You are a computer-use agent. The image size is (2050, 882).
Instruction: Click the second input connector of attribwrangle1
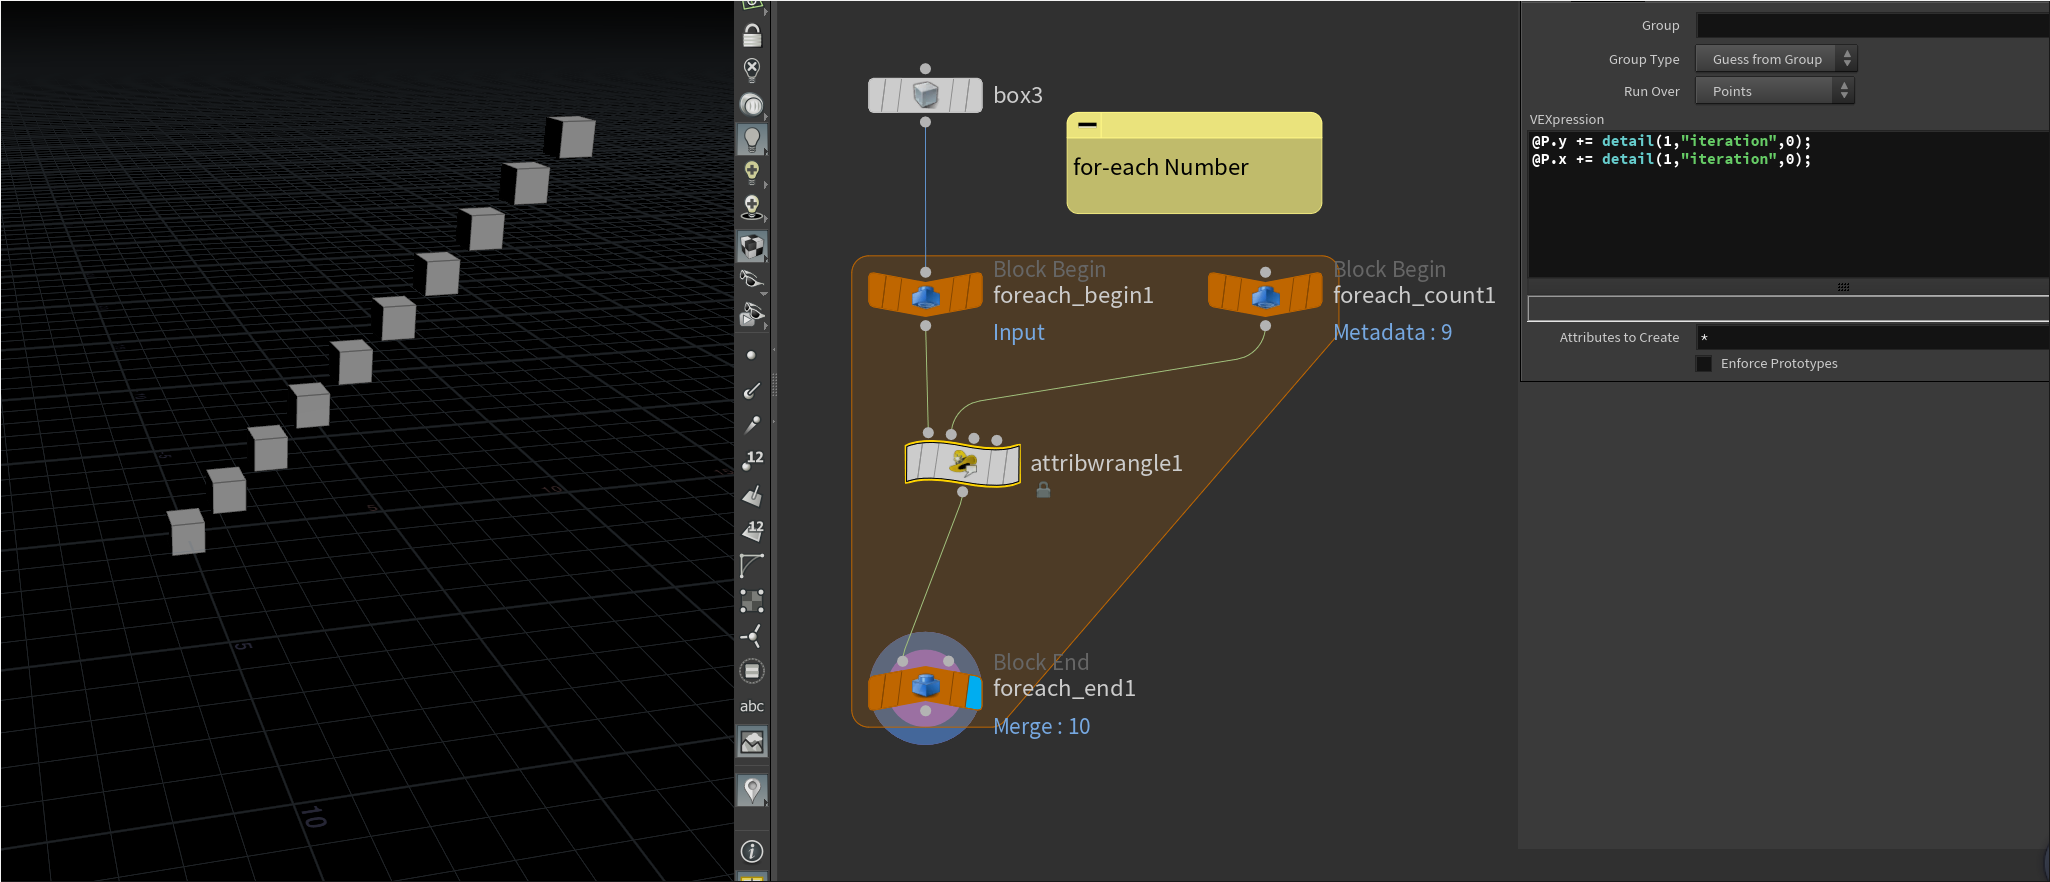(951, 434)
